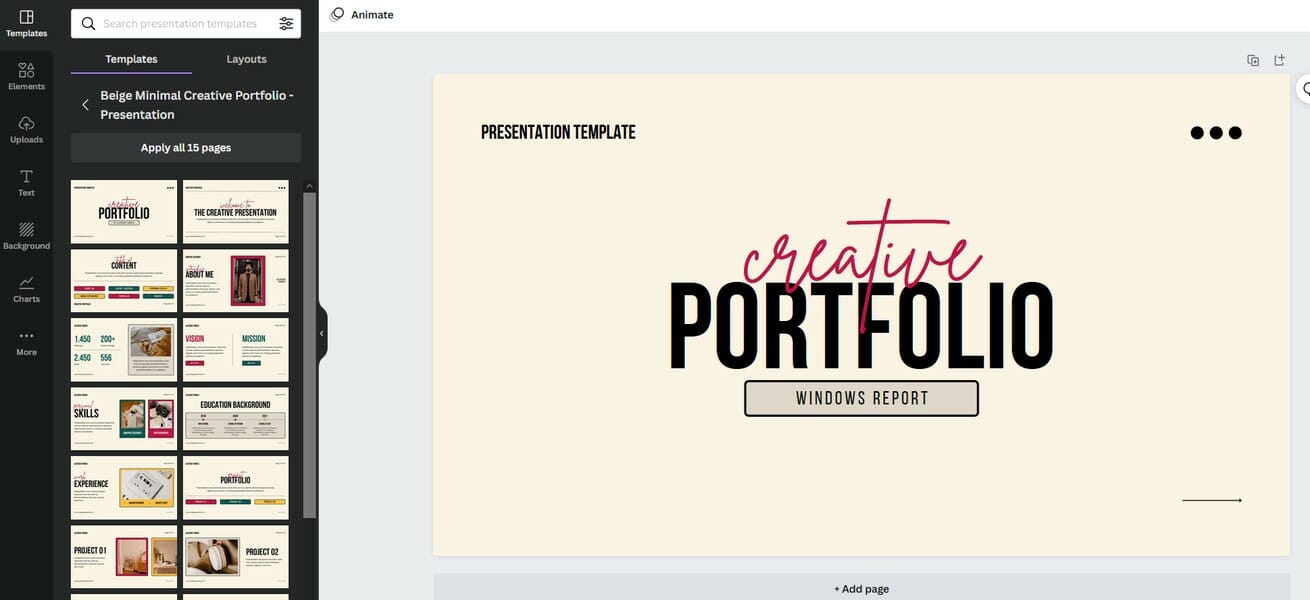The image size is (1310, 600).
Task: Select the Content page thumbnail
Action: tap(124, 280)
